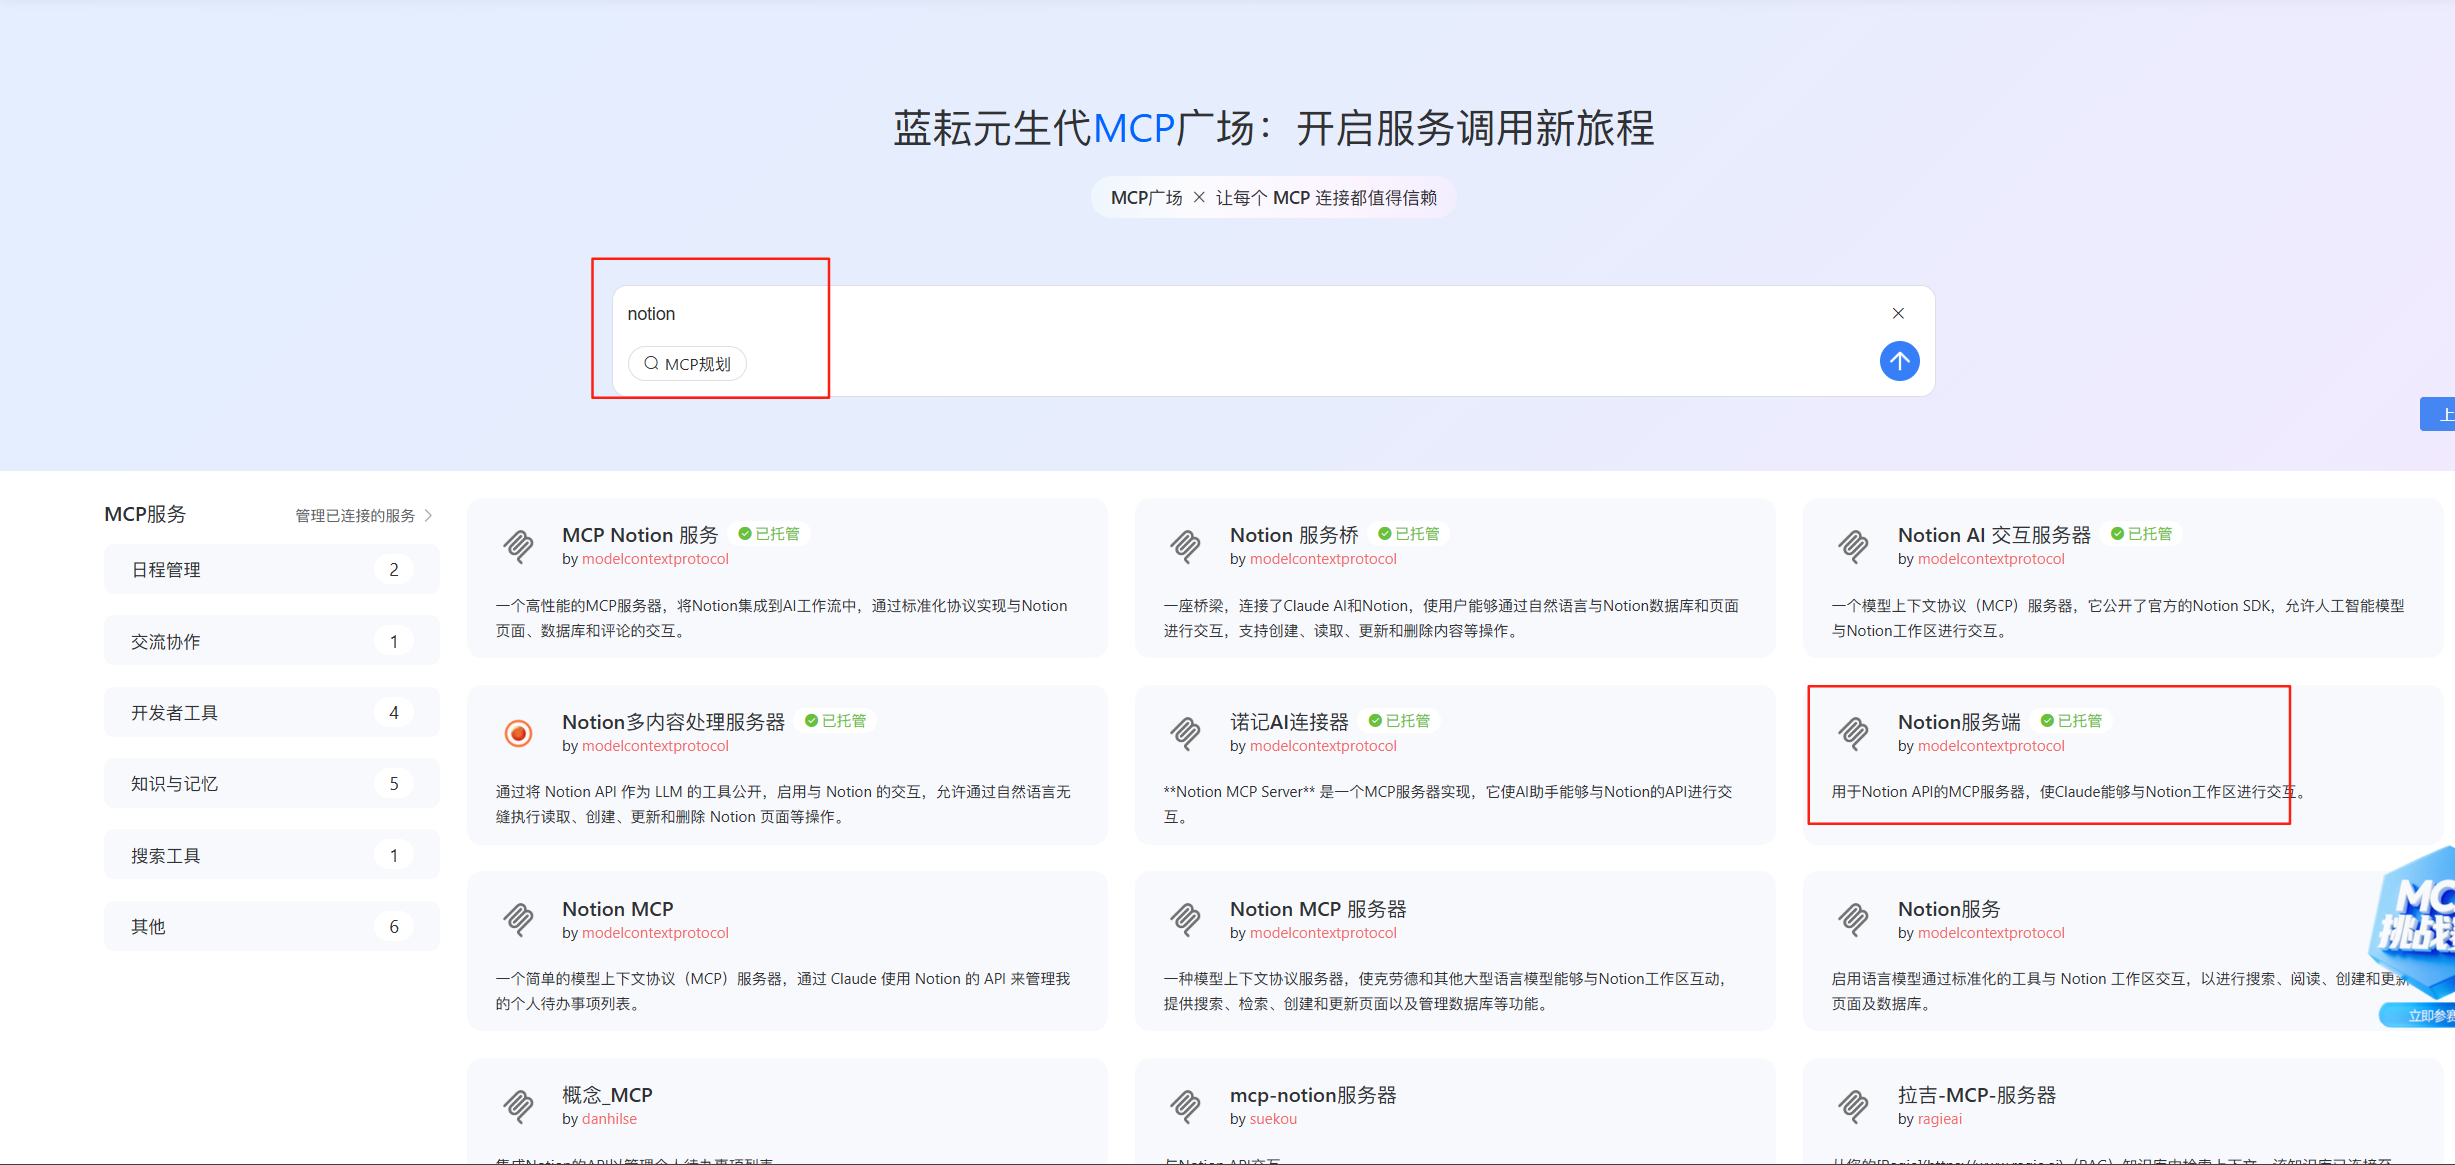Select the 开发者工具 category
This screenshot has height=1165, width=2455.
pyautogui.click(x=272, y=713)
